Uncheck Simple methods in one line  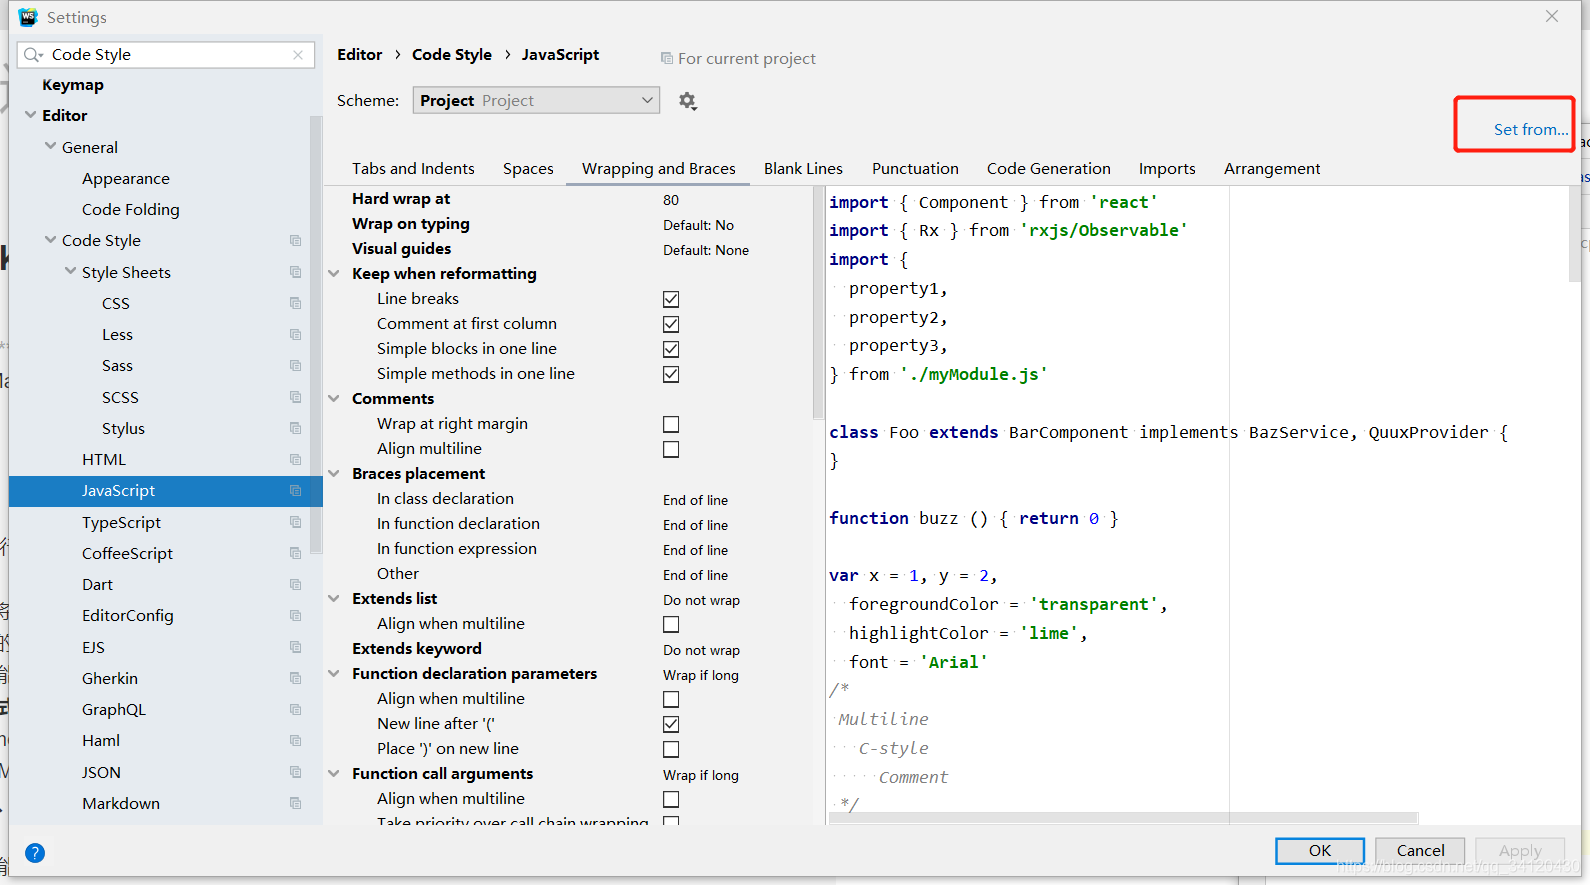[x=671, y=374]
